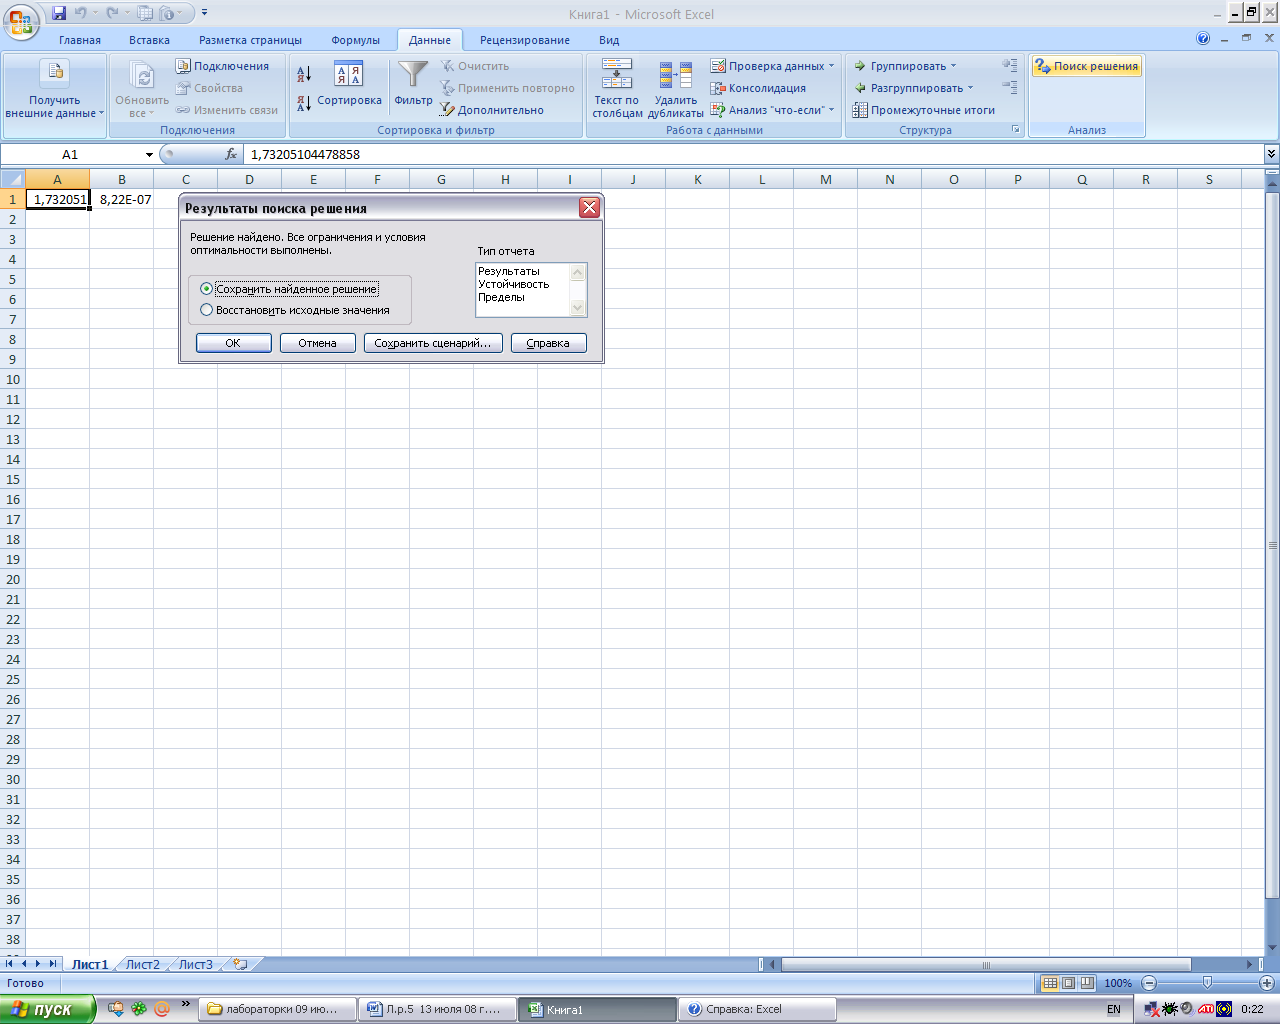Select cell B1 with 8,22E-07
This screenshot has height=1024, width=1280.
click(x=122, y=199)
